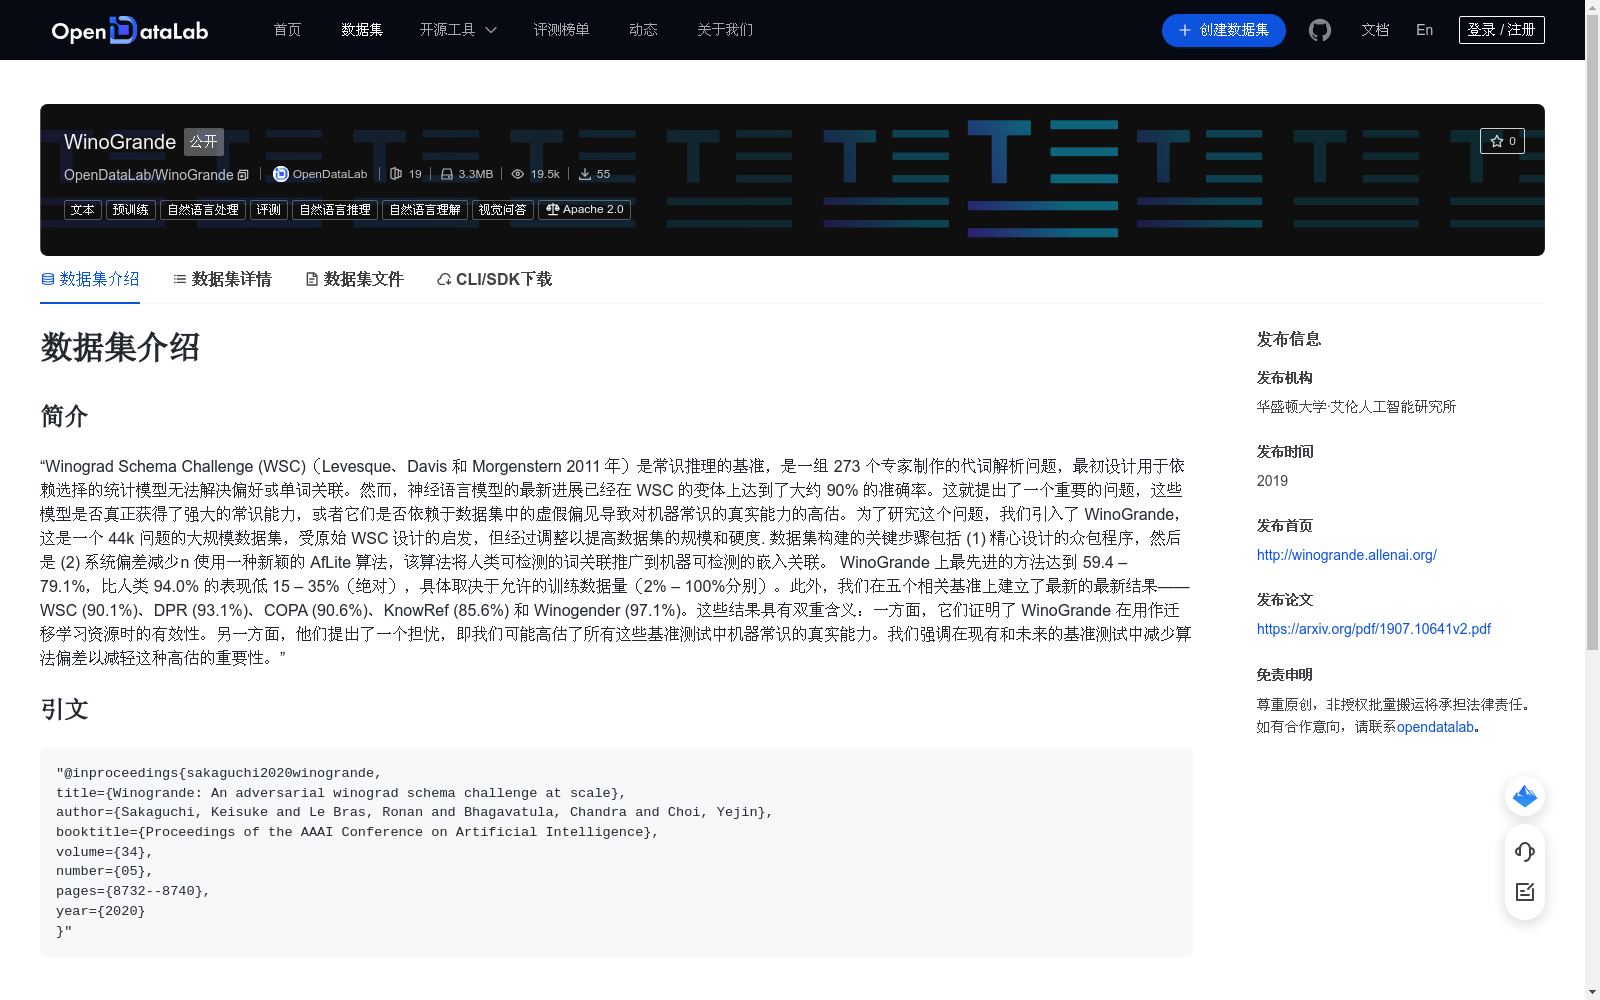Click the views eye icon 19.5k

(518, 174)
